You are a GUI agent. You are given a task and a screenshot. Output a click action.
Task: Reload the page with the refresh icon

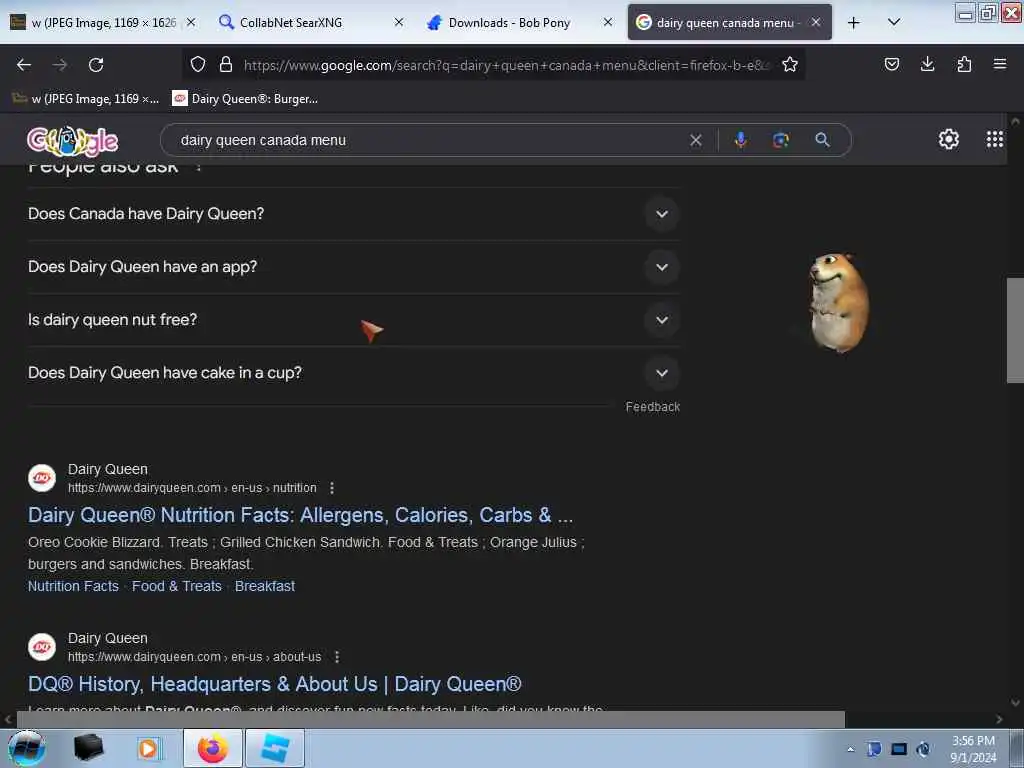96,65
